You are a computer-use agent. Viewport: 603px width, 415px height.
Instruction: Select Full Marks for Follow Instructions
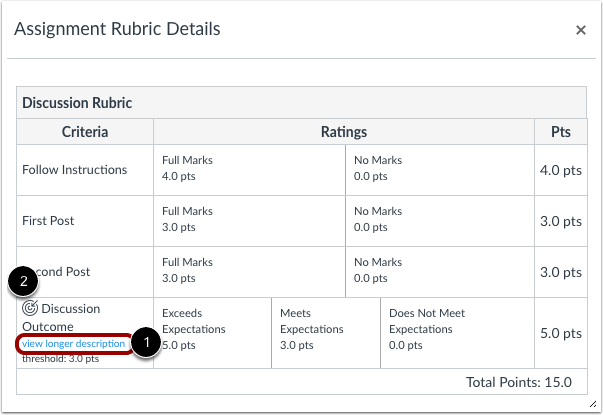249,170
